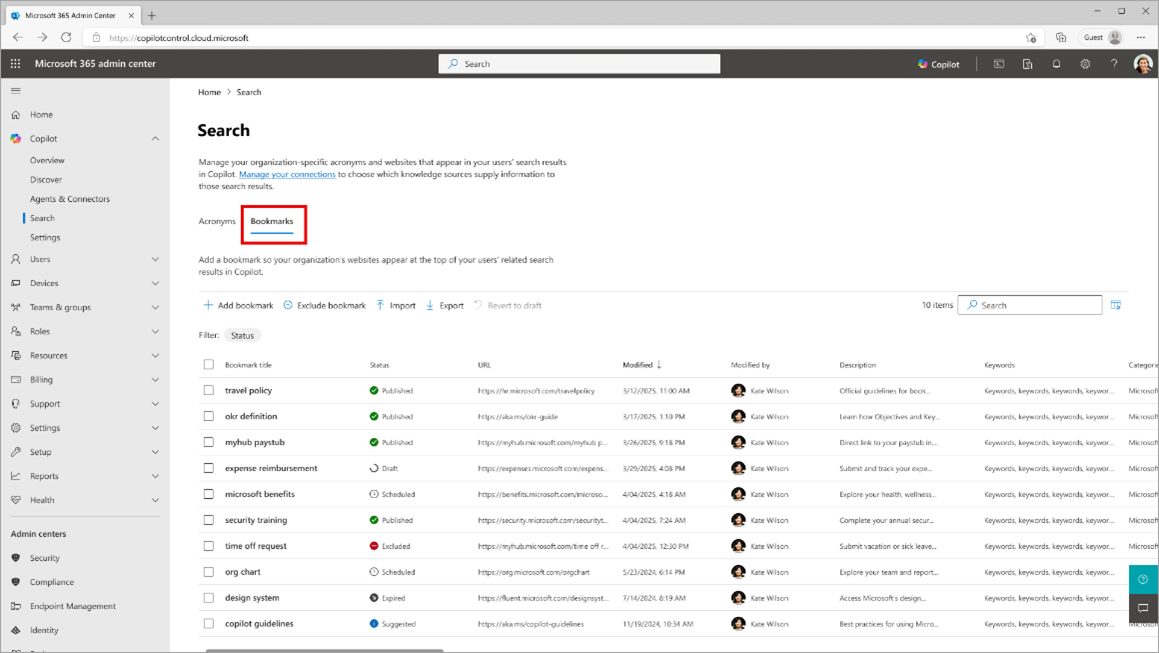Check the copilot guidelines row checkbox
Screen dimensions: 1159x653
(208, 623)
